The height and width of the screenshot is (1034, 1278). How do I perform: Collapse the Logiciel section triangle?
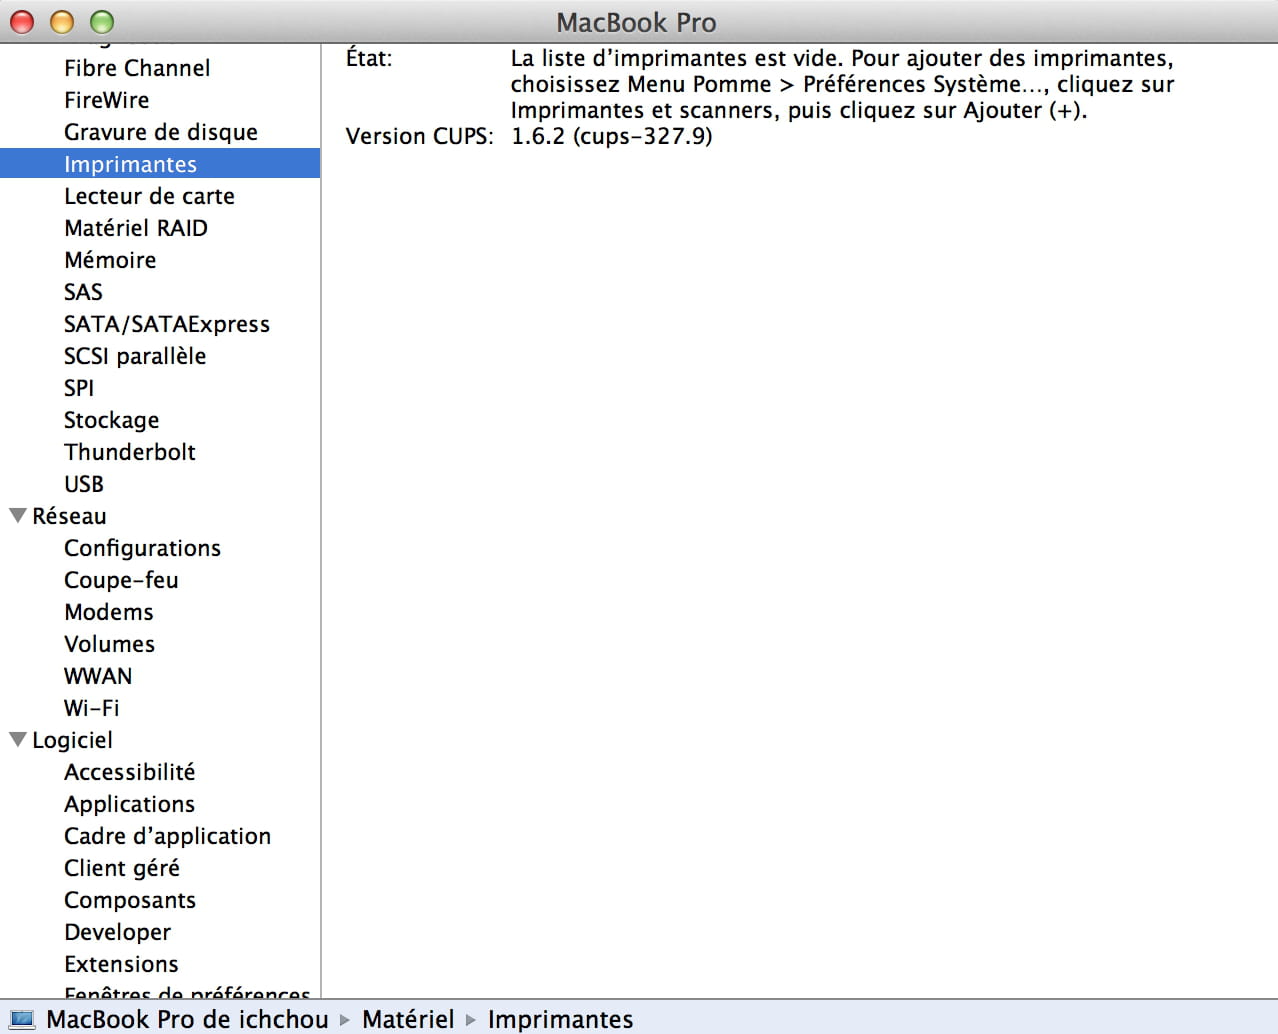[x=17, y=740]
